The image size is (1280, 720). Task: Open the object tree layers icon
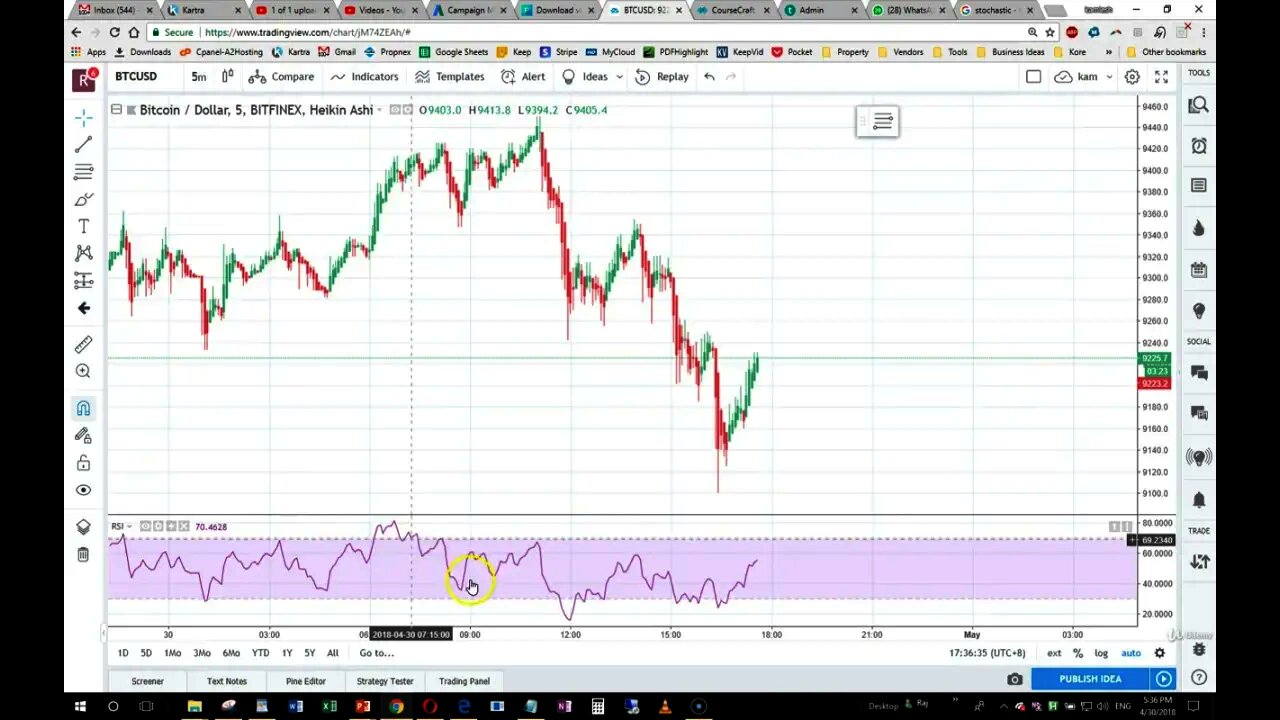pos(83,527)
